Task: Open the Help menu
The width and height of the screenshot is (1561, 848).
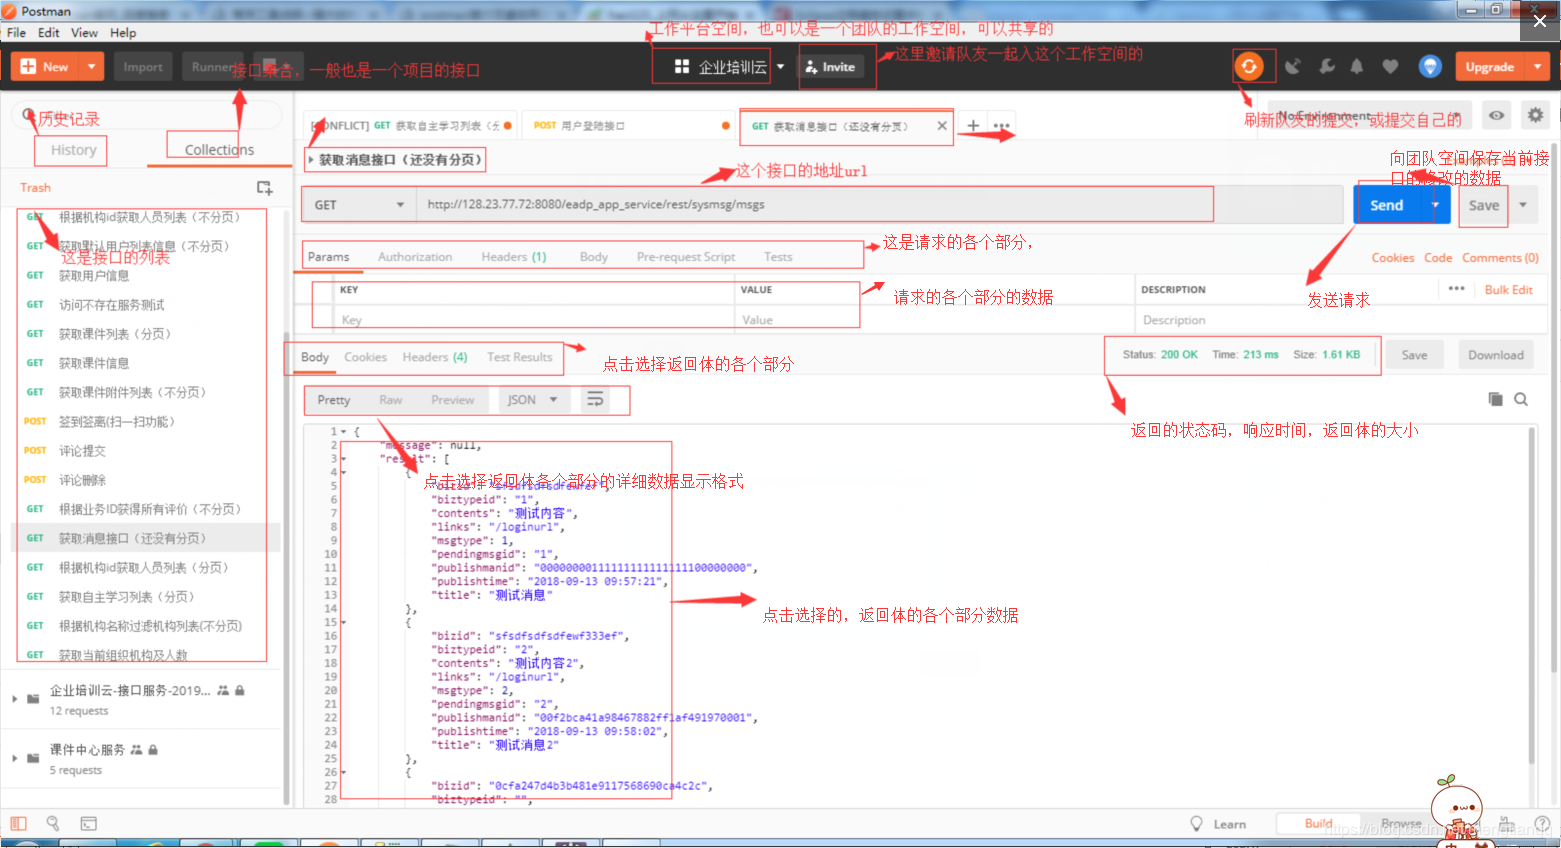Action: [123, 33]
